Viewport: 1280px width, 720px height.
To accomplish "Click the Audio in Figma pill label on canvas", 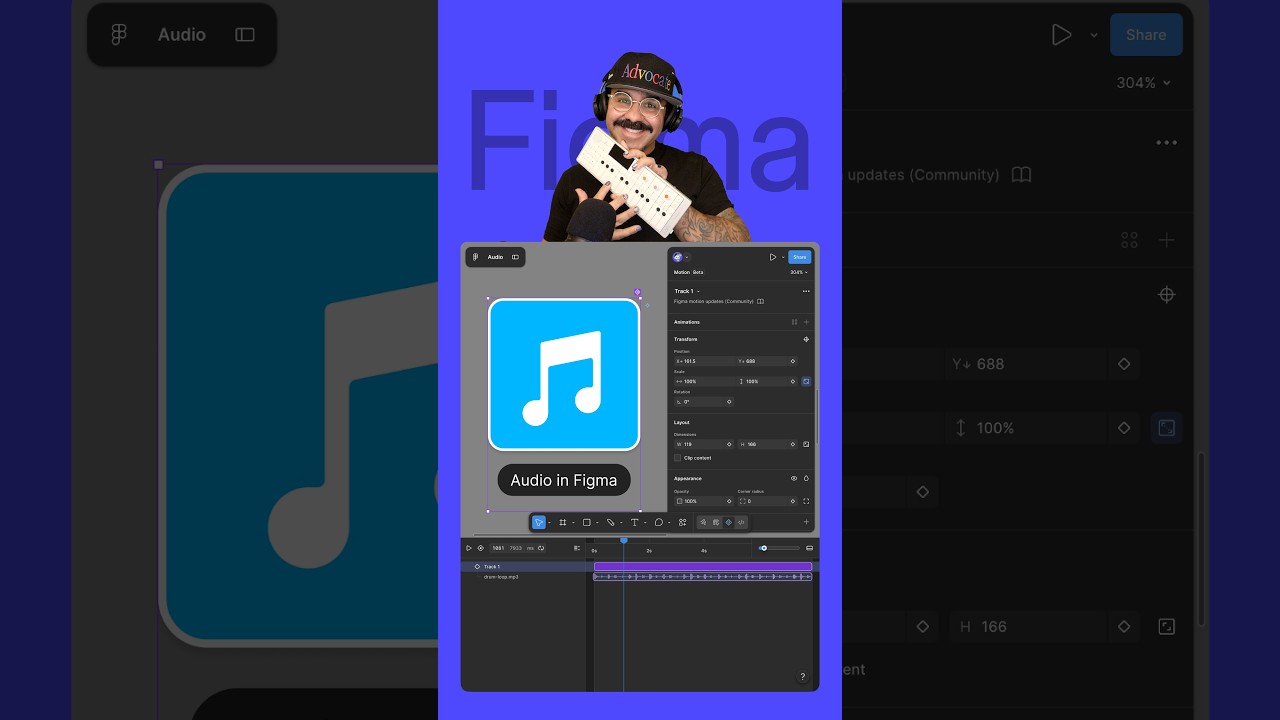I will [x=564, y=480].
